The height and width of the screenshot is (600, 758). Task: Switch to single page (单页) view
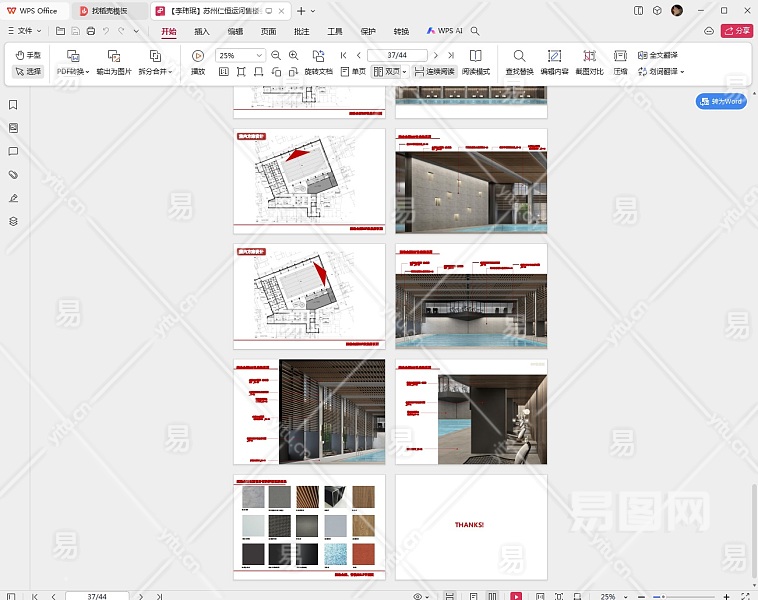(x=353, y=72)
